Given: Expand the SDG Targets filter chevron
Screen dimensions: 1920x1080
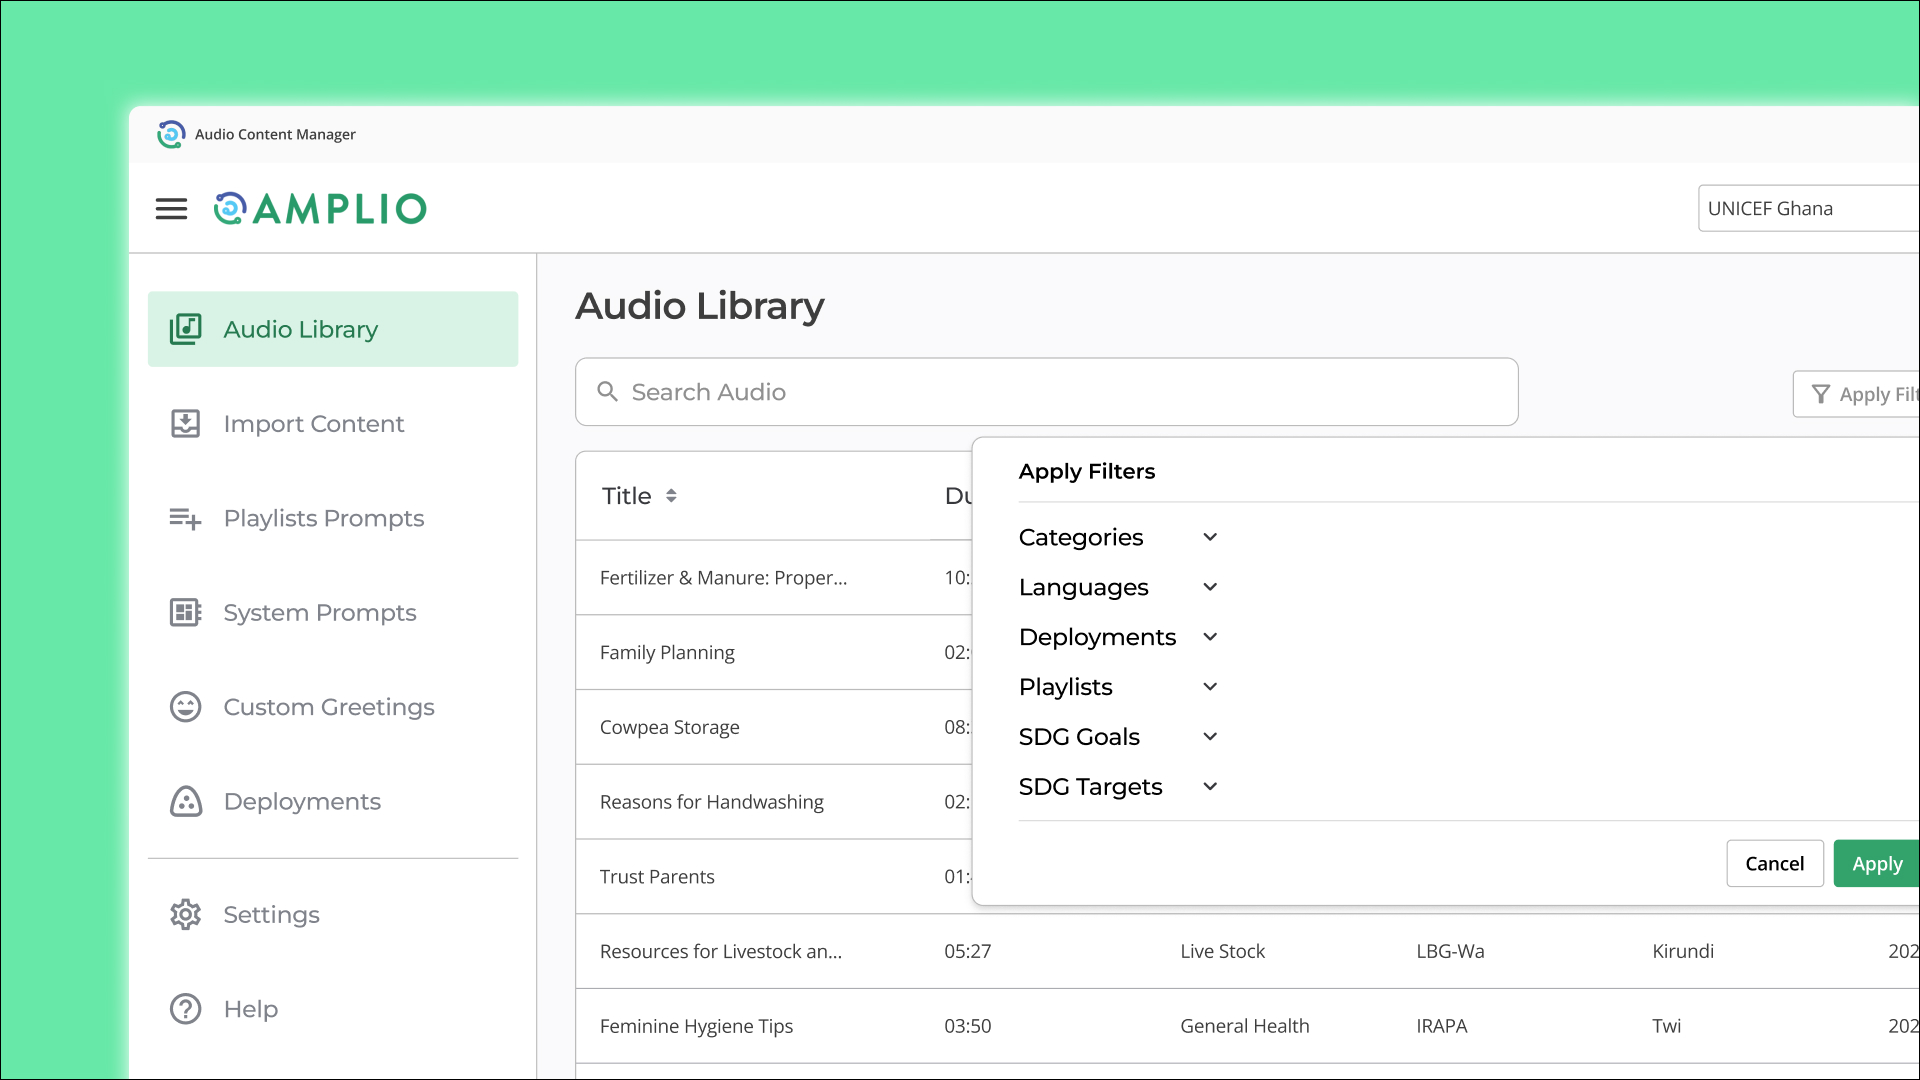Looking at the screenshot, I should tap(1210, 787).
